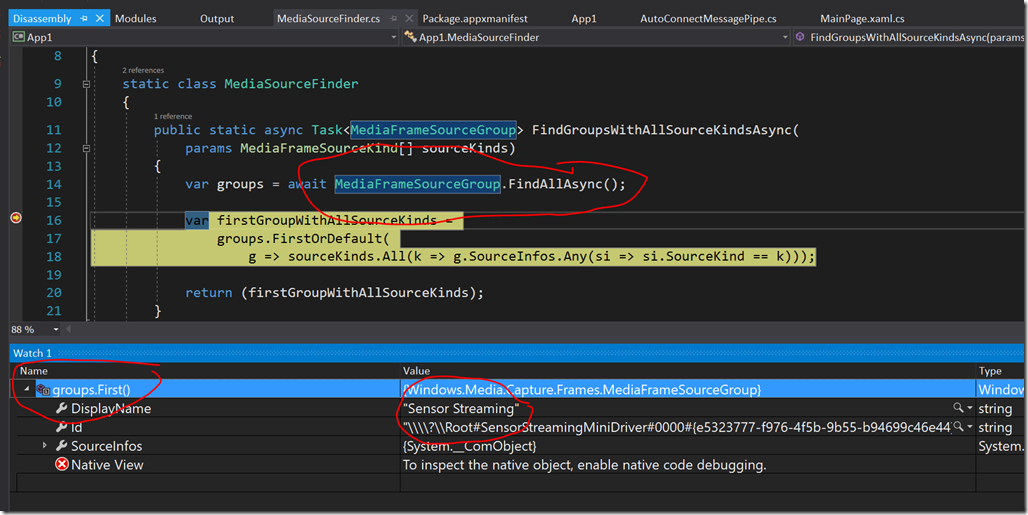Close the Disassembly tab

point(100,18)
